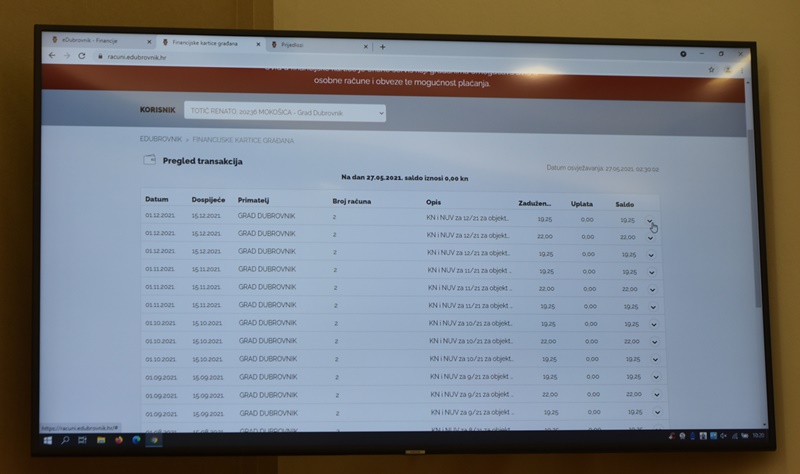Click the Datum column header

(156, 200)
